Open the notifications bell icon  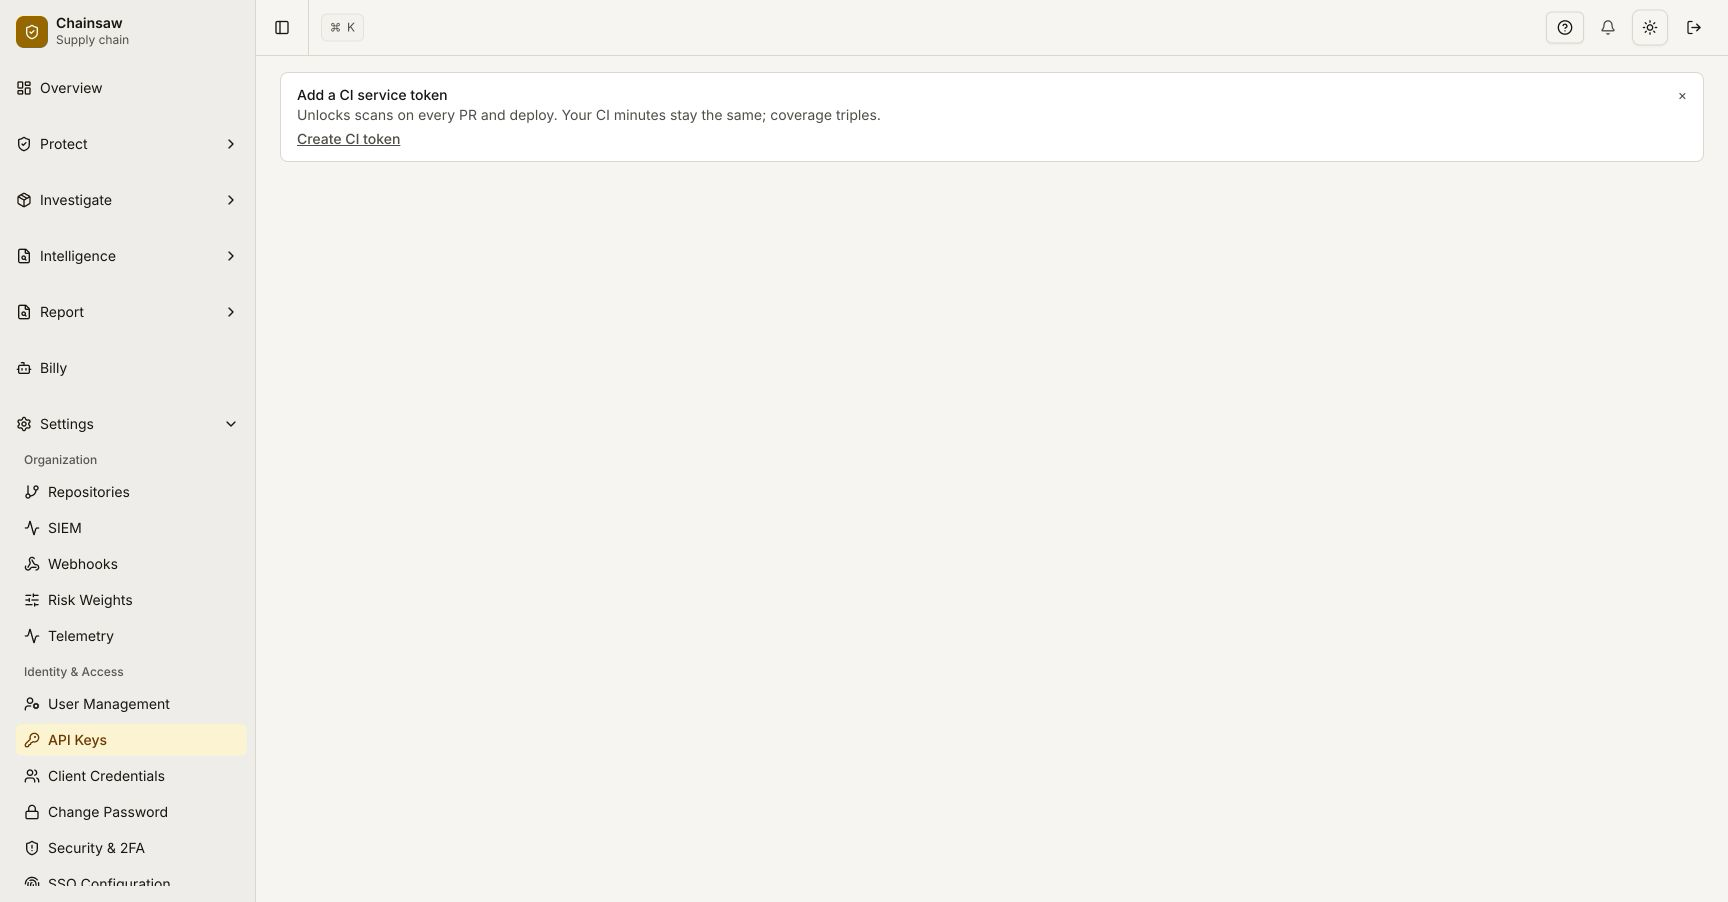tap(1608, 28)
